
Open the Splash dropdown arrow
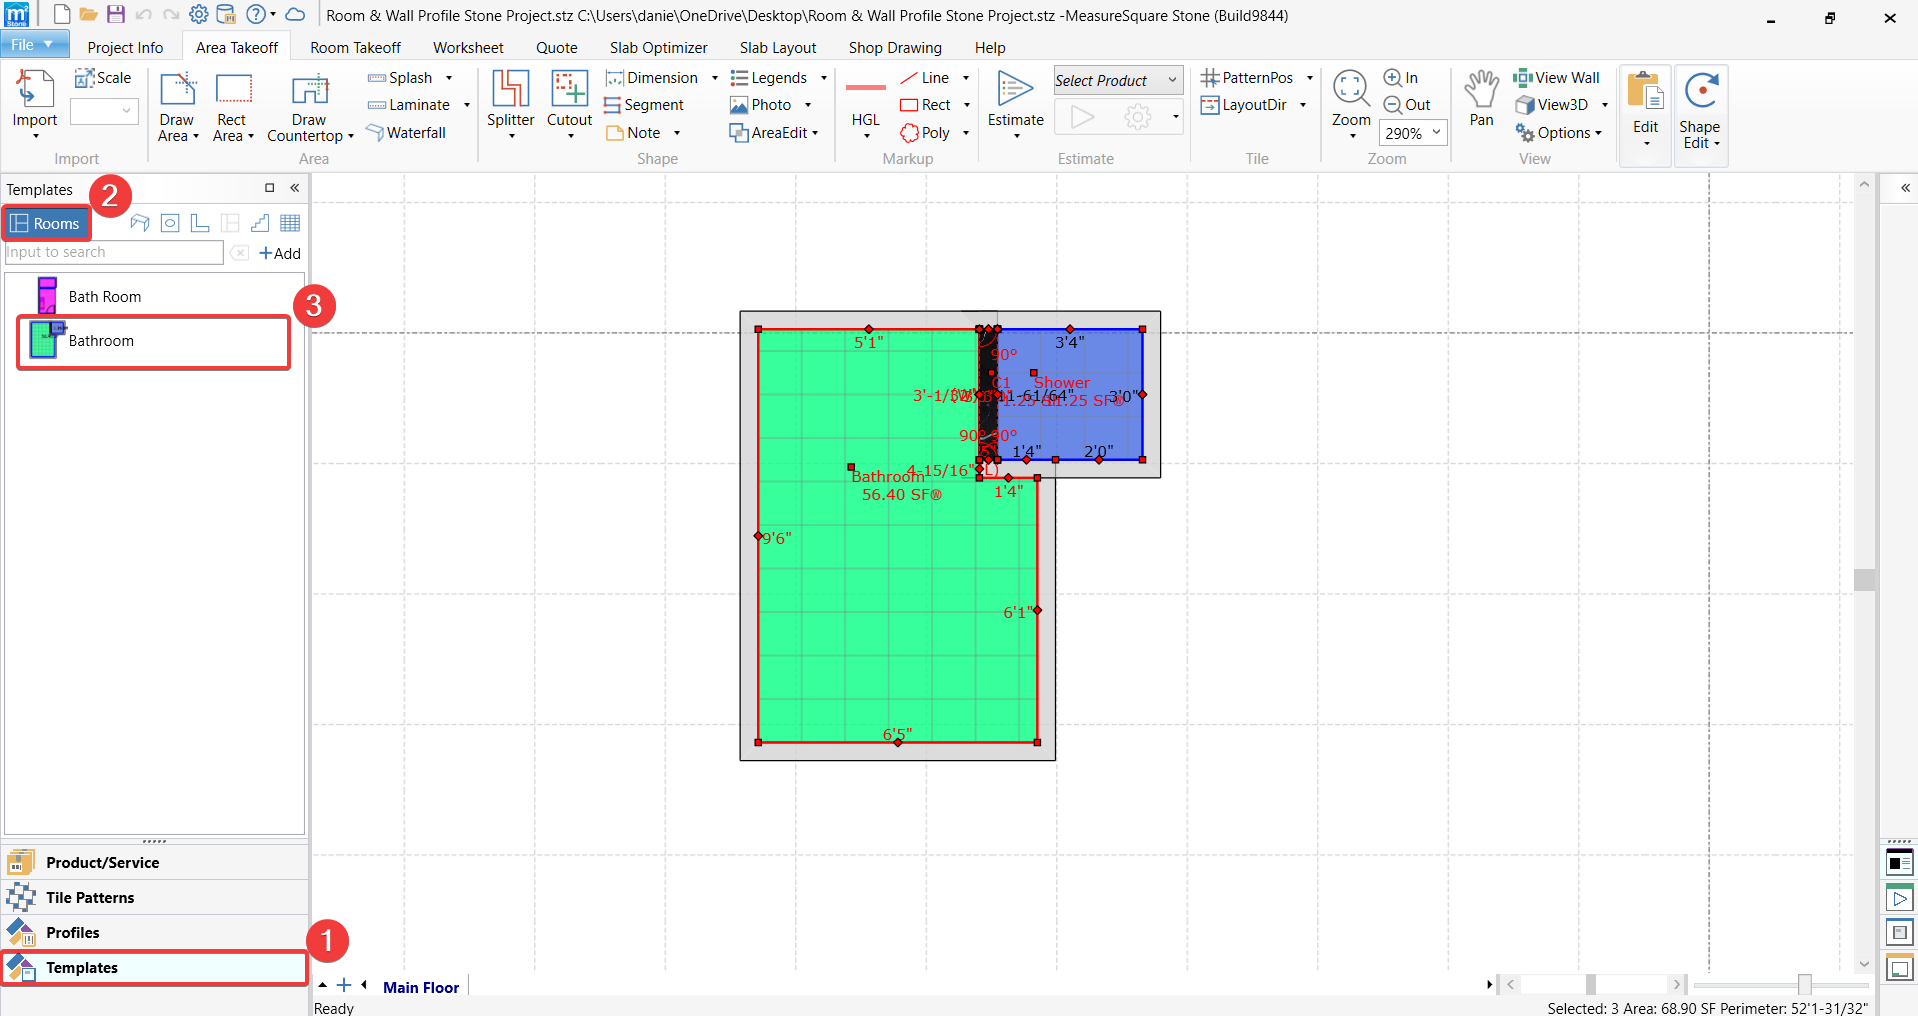point(449,78)
